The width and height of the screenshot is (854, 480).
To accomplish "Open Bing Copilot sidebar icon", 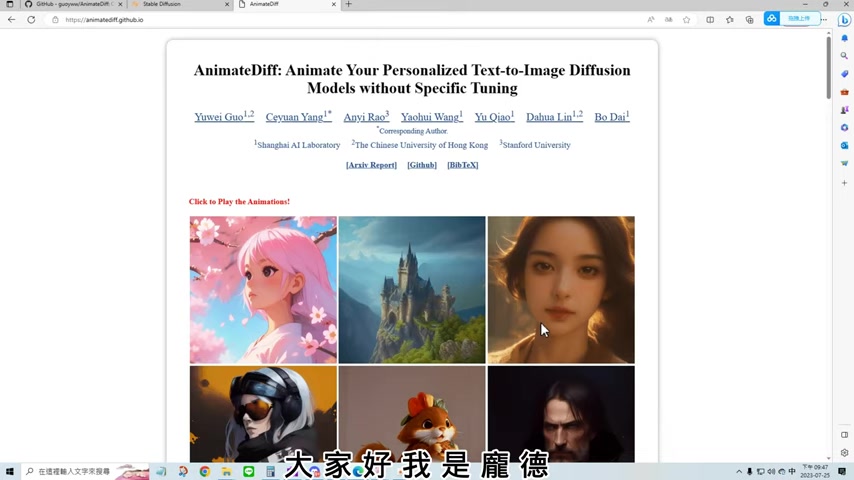I will pos(844,20).
